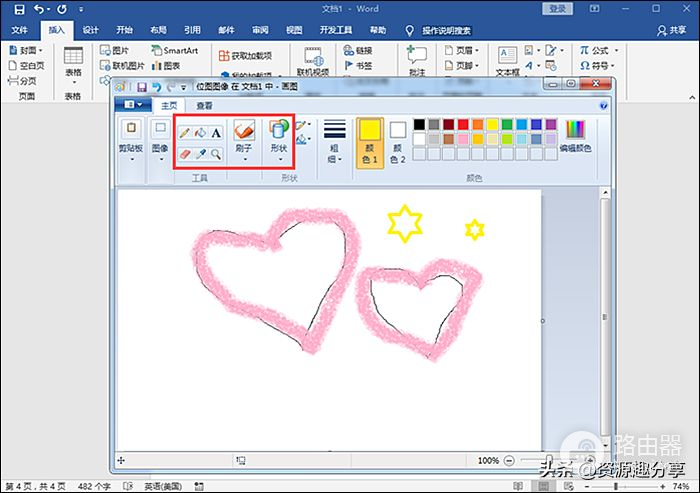Activate the Eraser tool in Paint
This screenshot has width=700, height=493.
(x=185, y=155)
